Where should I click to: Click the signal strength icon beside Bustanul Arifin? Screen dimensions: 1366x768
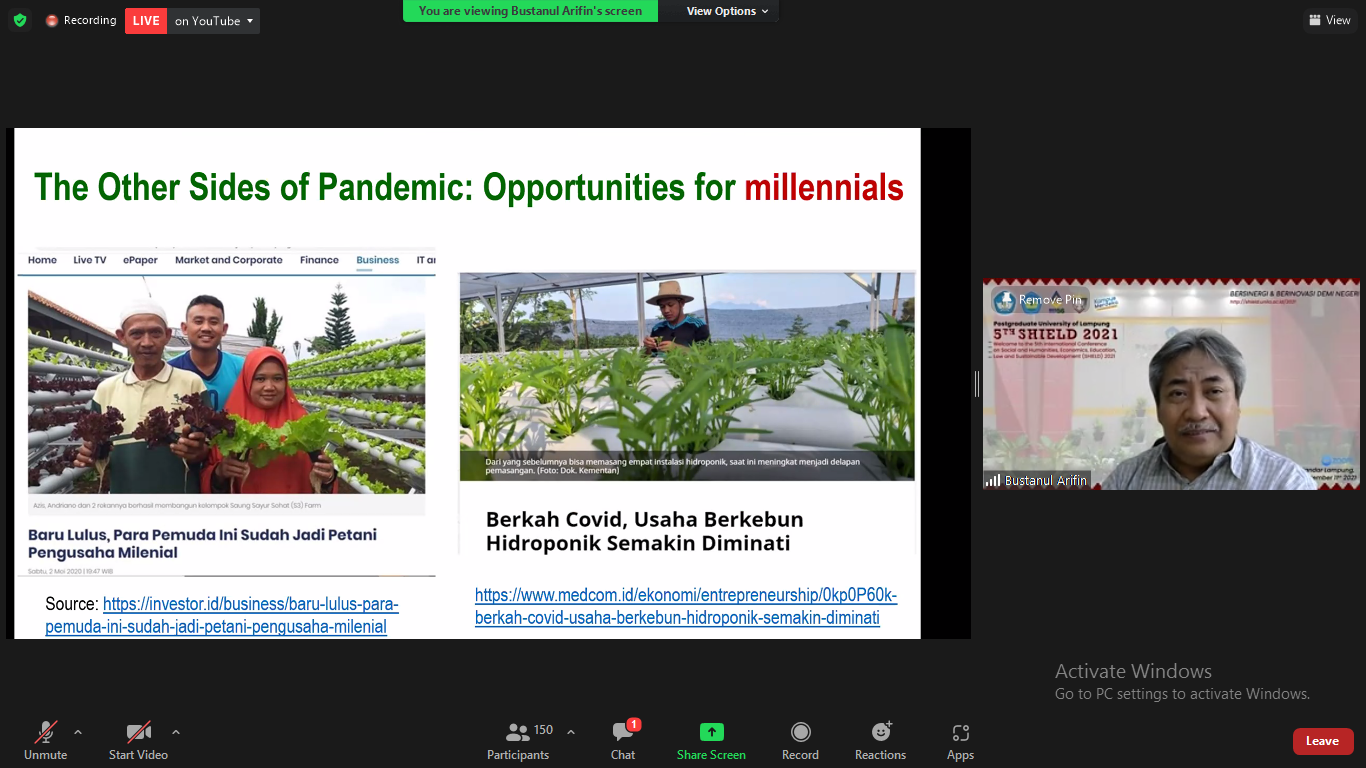[993, 481]
